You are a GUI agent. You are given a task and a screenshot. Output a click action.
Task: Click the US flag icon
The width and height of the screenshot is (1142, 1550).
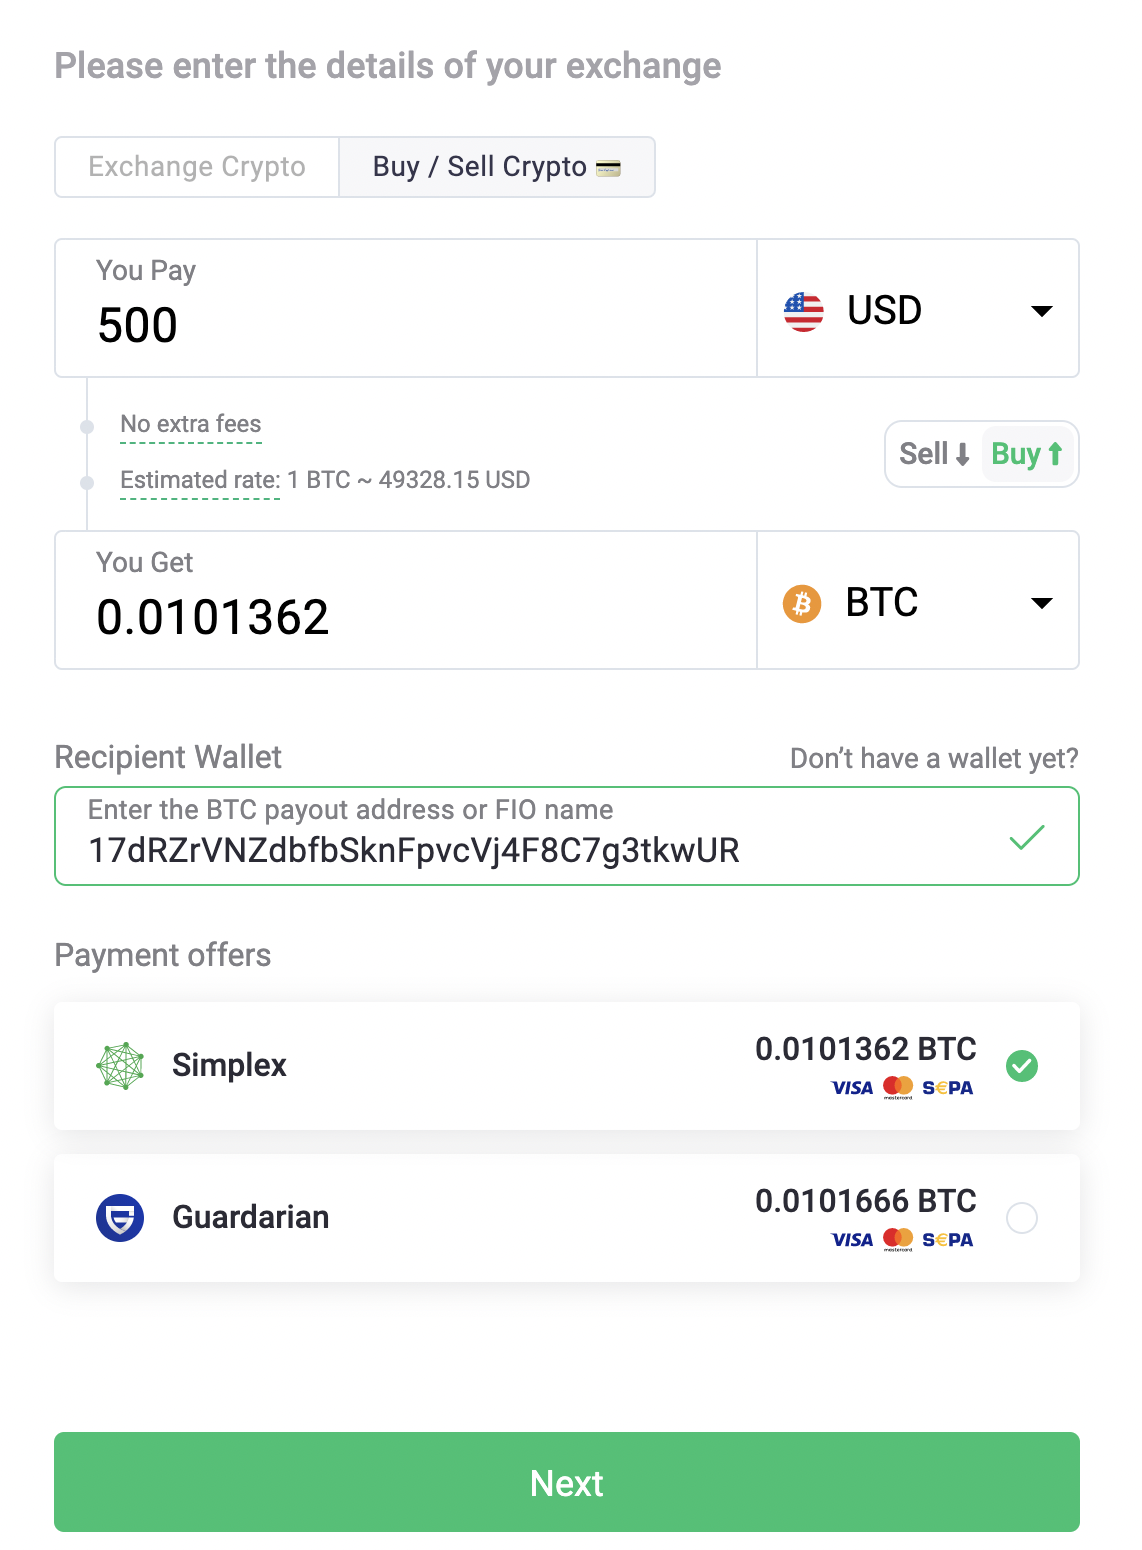(803, 311)
